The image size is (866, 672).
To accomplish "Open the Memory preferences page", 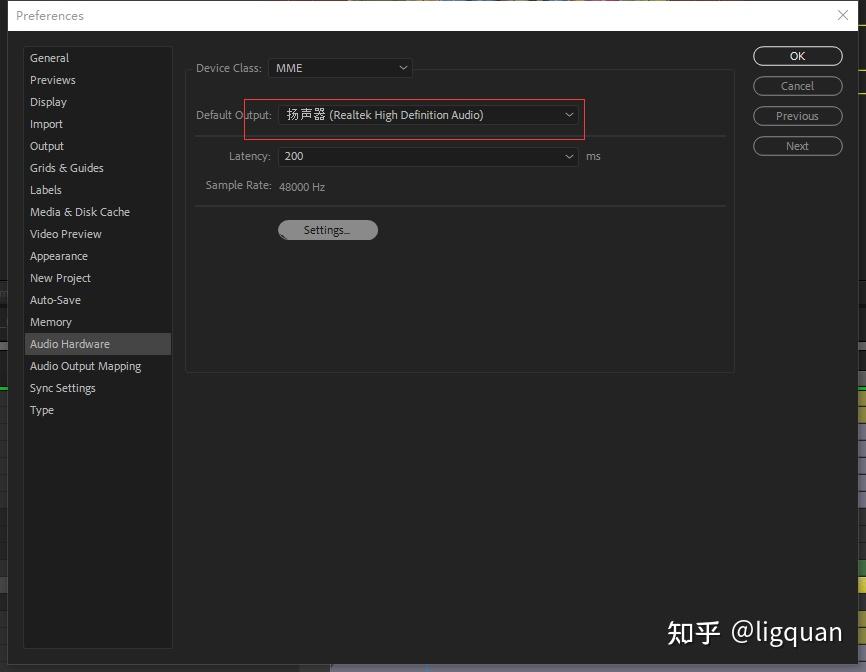I will (51, 322).
